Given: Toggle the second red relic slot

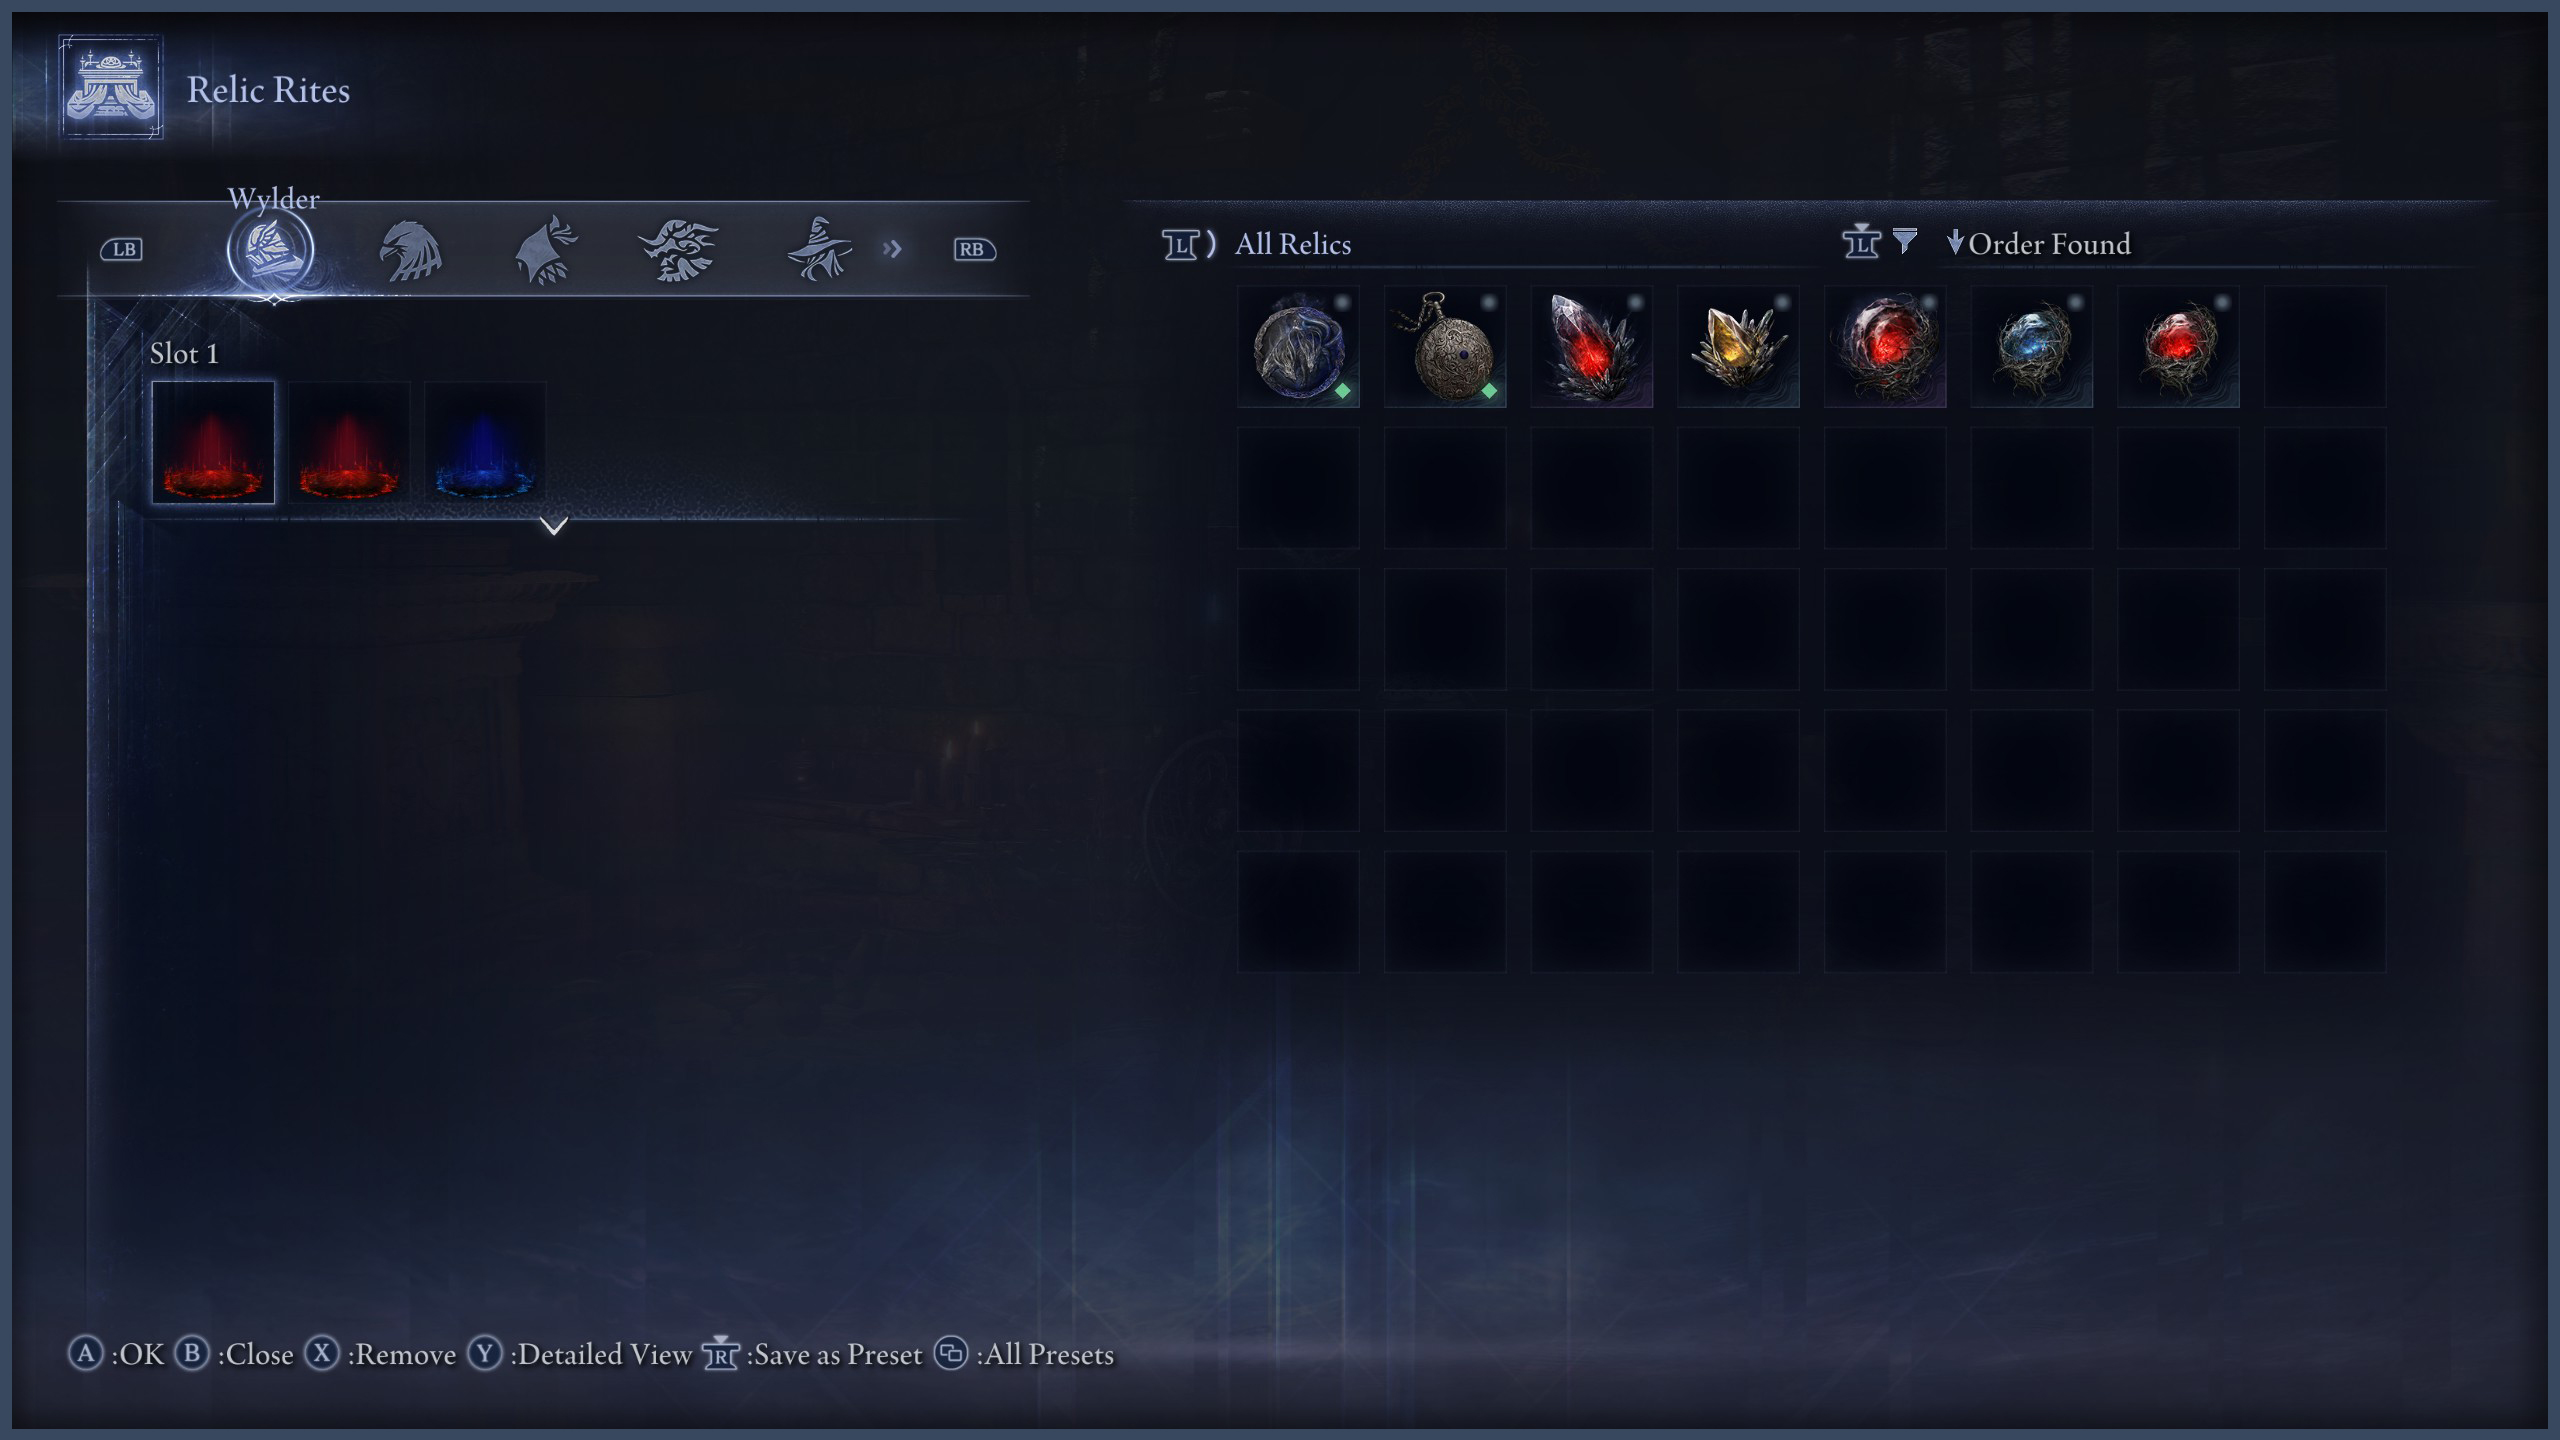Looking at the screenshot, I should coord(349,442).
